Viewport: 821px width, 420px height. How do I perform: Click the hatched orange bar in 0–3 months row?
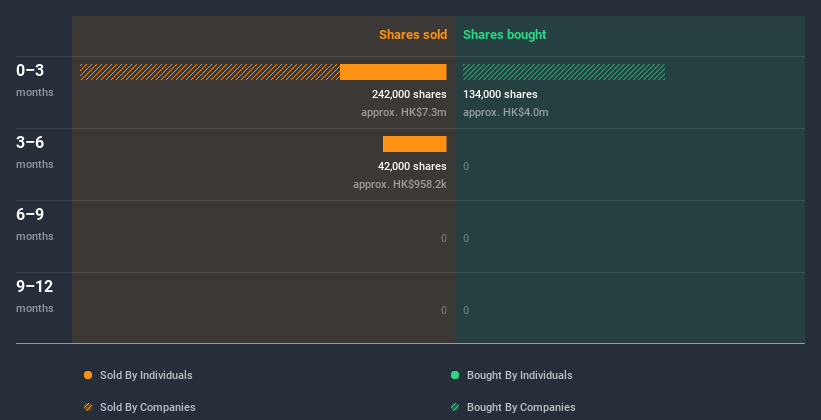click(x=210, y=72)
